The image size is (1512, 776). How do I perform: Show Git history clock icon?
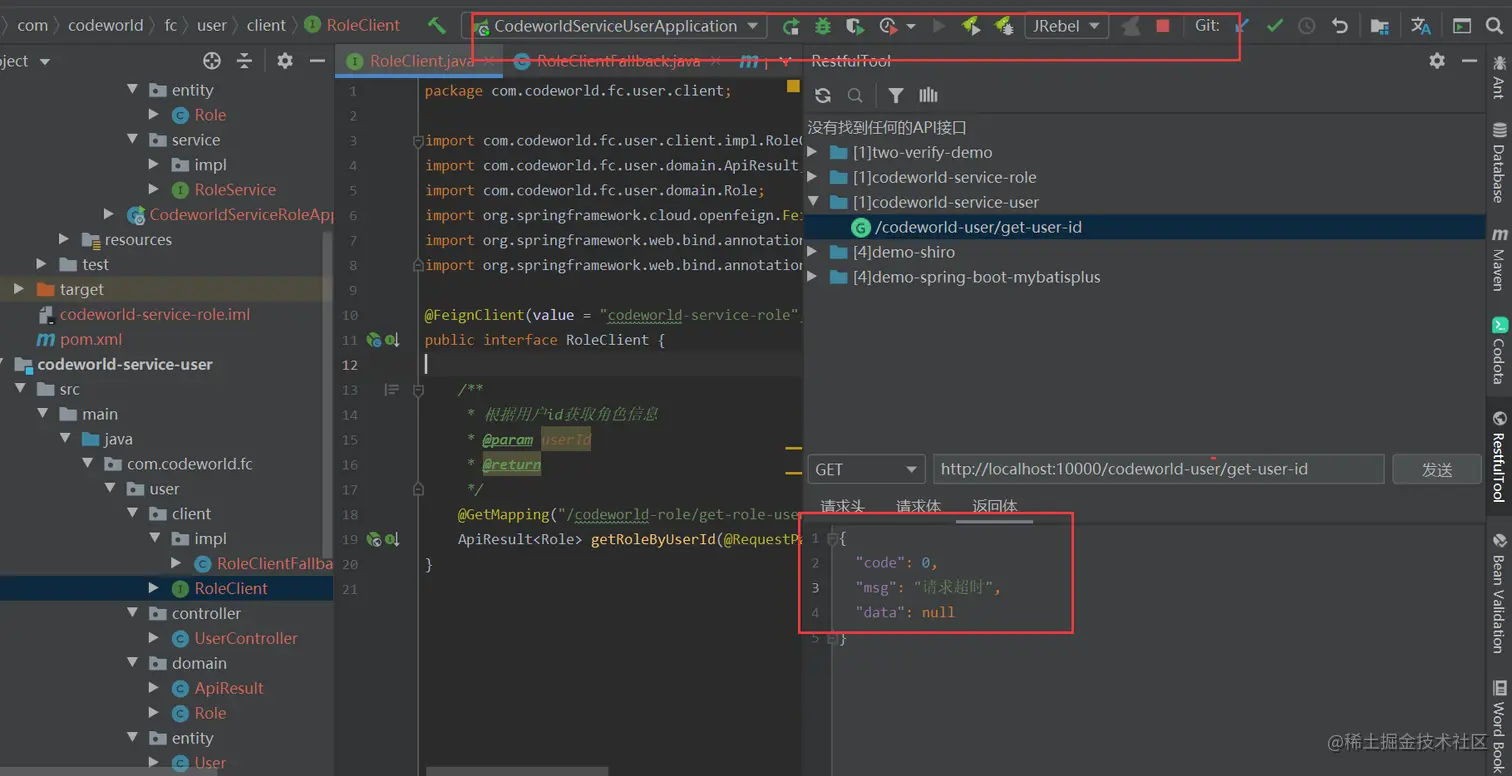(1306, 26)
